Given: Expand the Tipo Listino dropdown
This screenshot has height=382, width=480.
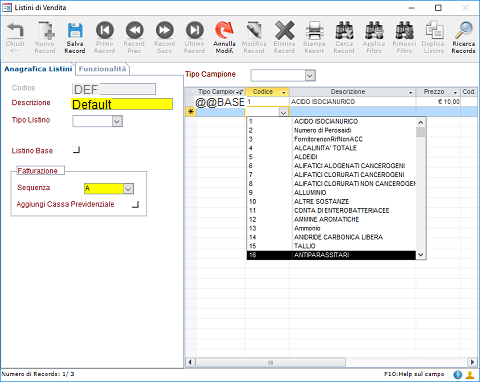Looking at the screenshot, I should click(x=117, y=121).
